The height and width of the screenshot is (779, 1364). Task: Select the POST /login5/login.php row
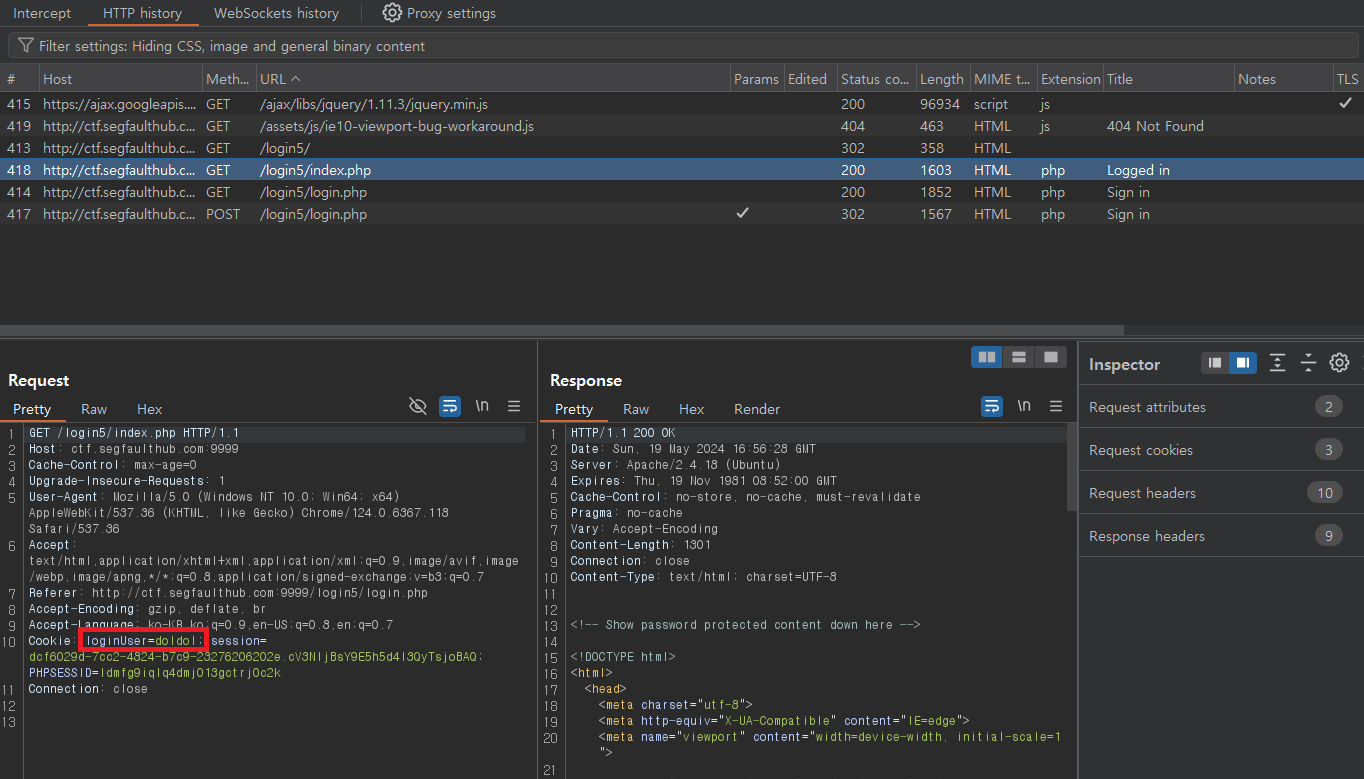coord(313,214)
